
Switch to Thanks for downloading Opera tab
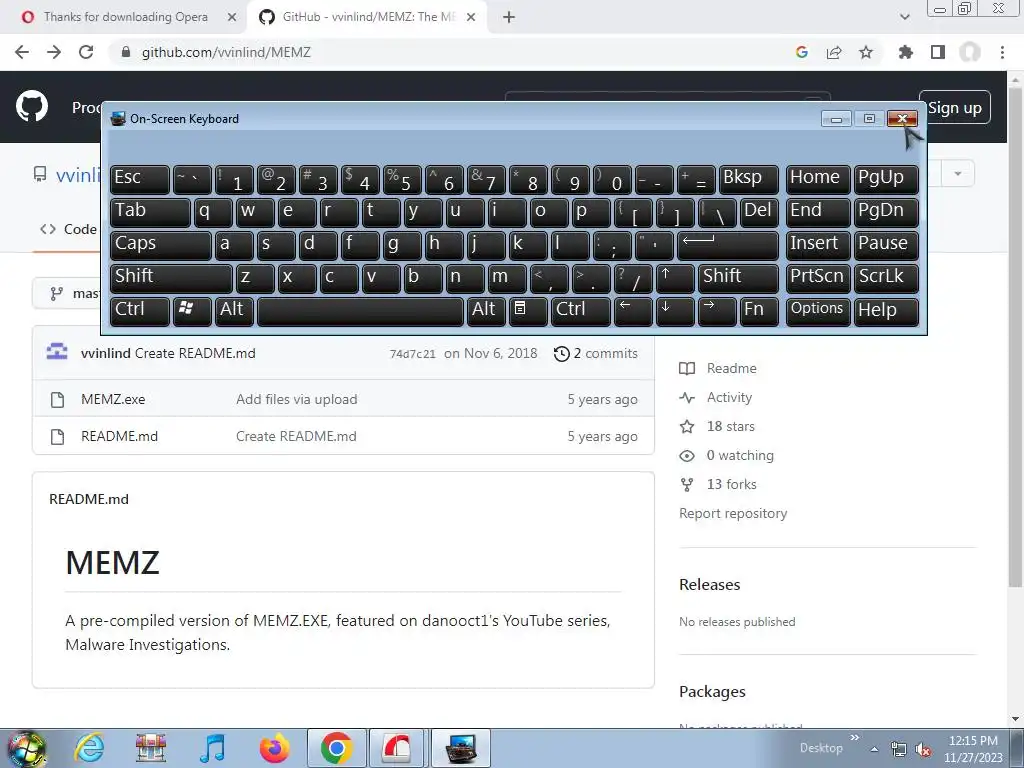point(124,17)
